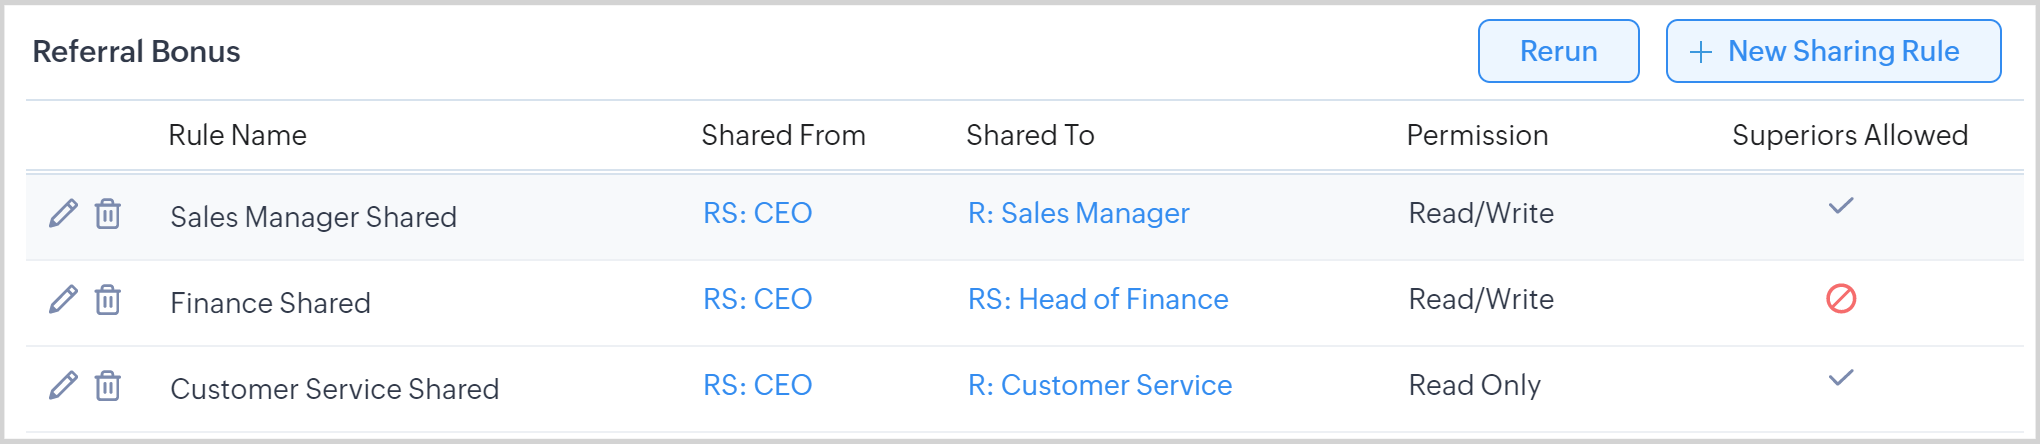Click the plus icon for new sharing rule

click(1700, 52)
